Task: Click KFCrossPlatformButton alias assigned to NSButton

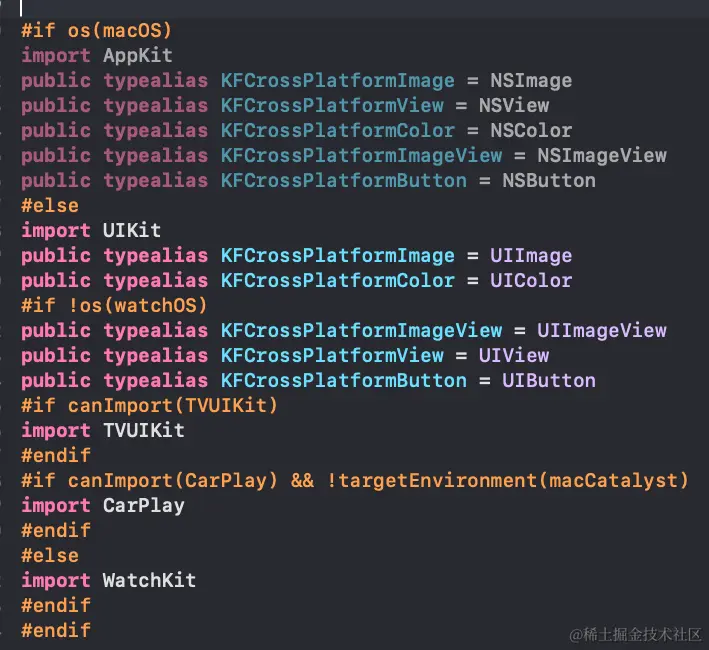Action: point(343,181)
